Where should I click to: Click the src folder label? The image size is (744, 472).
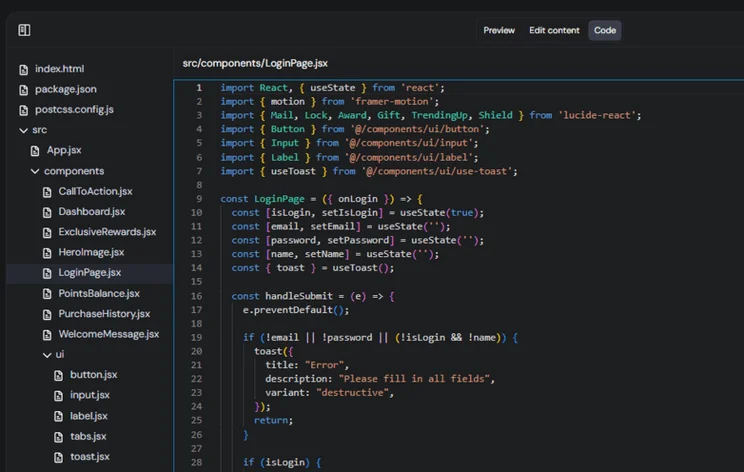(39, 130)
